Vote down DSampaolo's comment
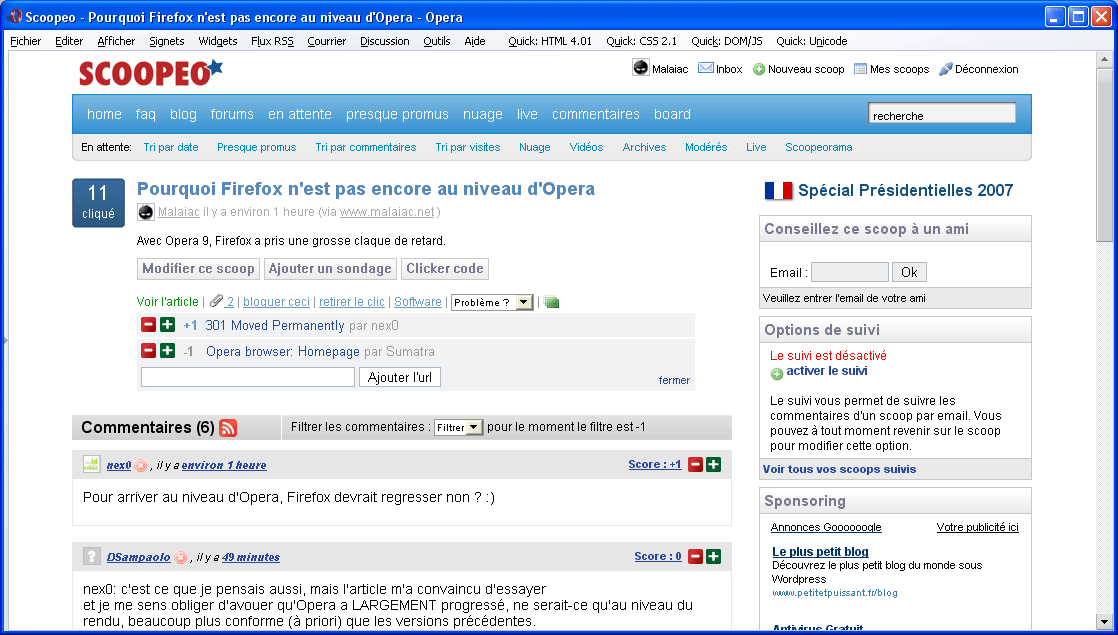Image resolution: width=1118 pixels, height=635 pixels. [x=695, y=557]
